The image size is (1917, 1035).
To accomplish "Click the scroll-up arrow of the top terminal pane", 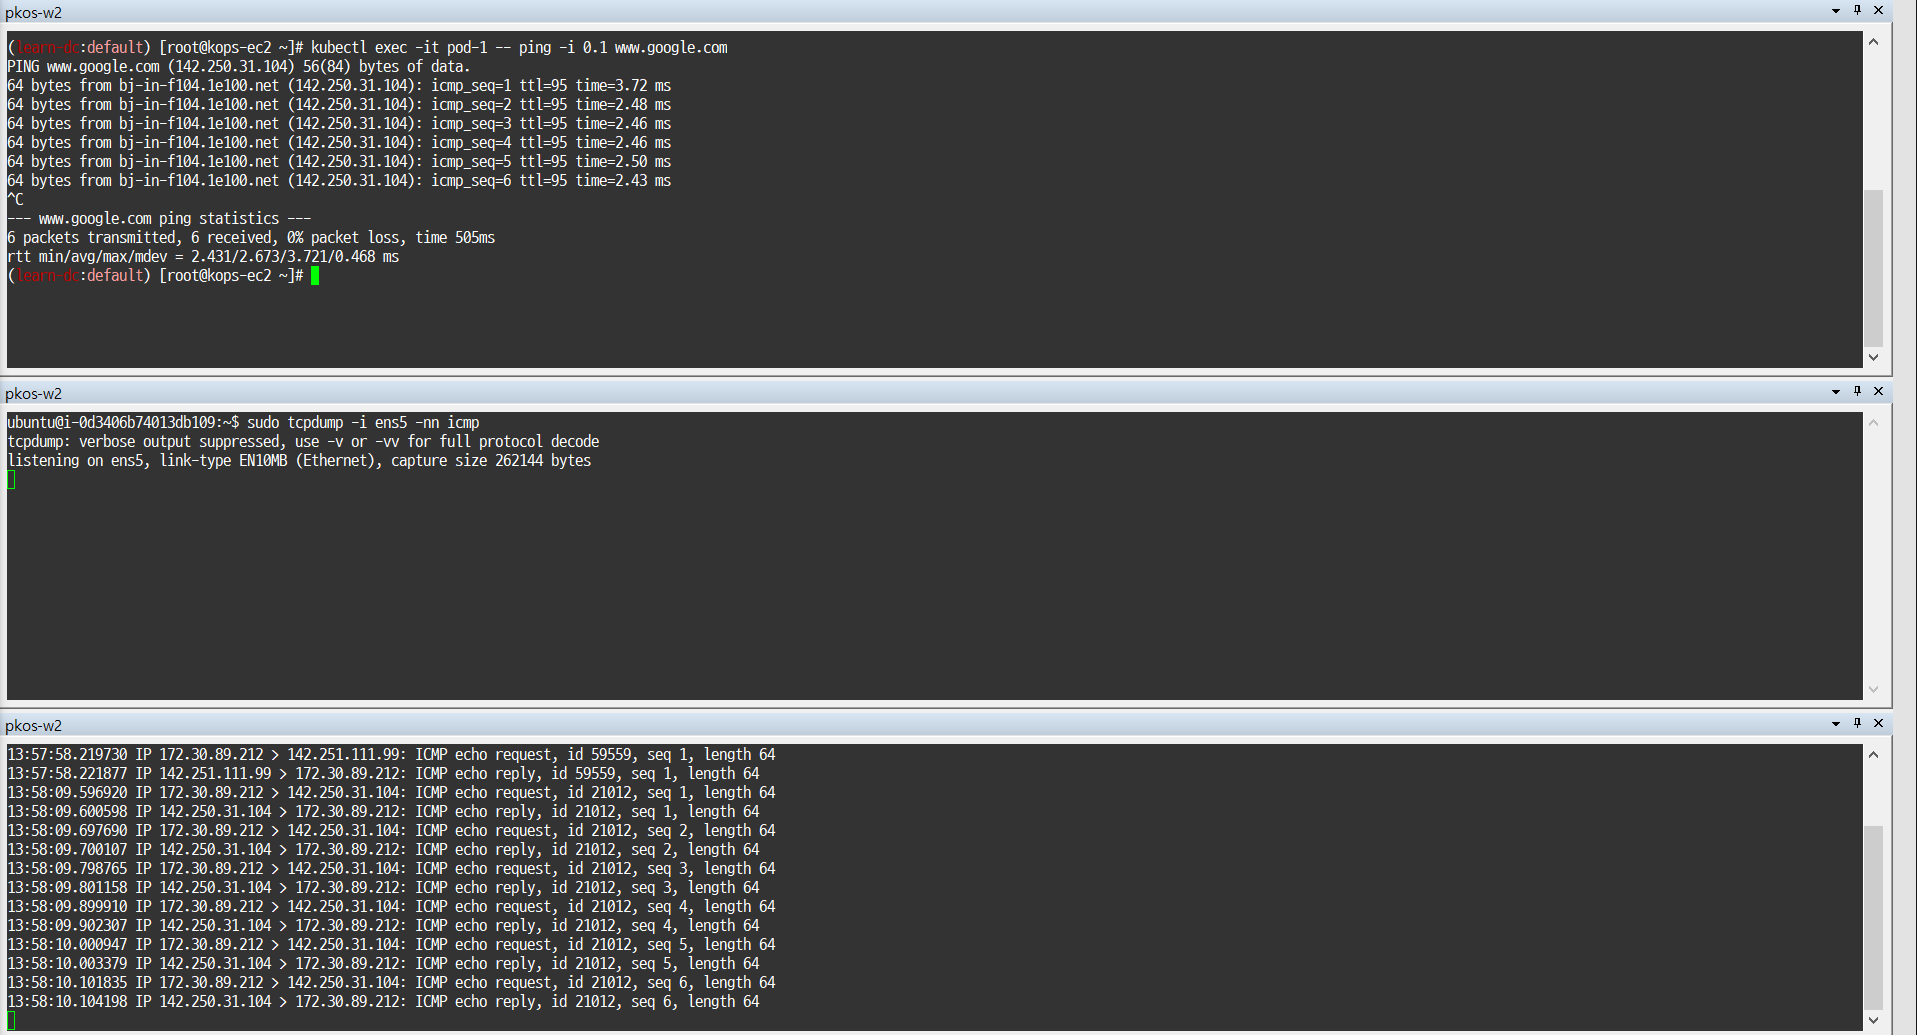I will pyautogui.click(x=1874, y=41).
